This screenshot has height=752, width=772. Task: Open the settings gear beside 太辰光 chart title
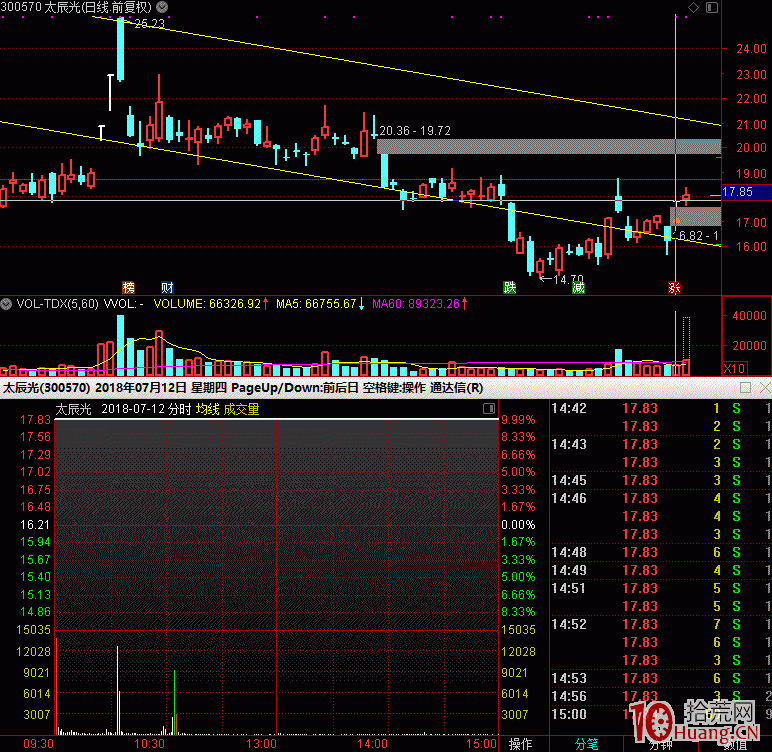pos(162,7)
